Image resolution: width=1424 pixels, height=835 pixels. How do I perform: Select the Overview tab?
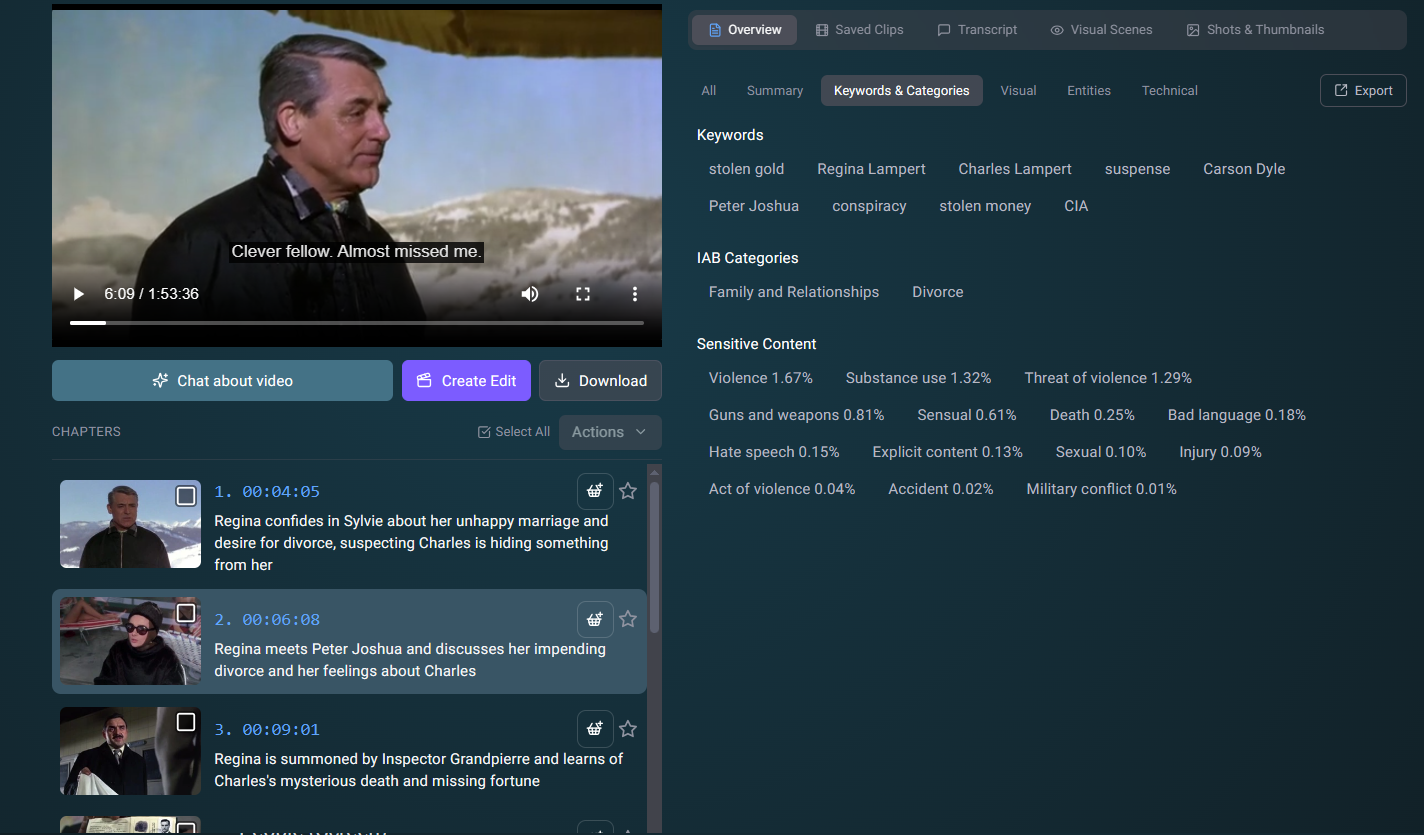(x=745, y=30)
